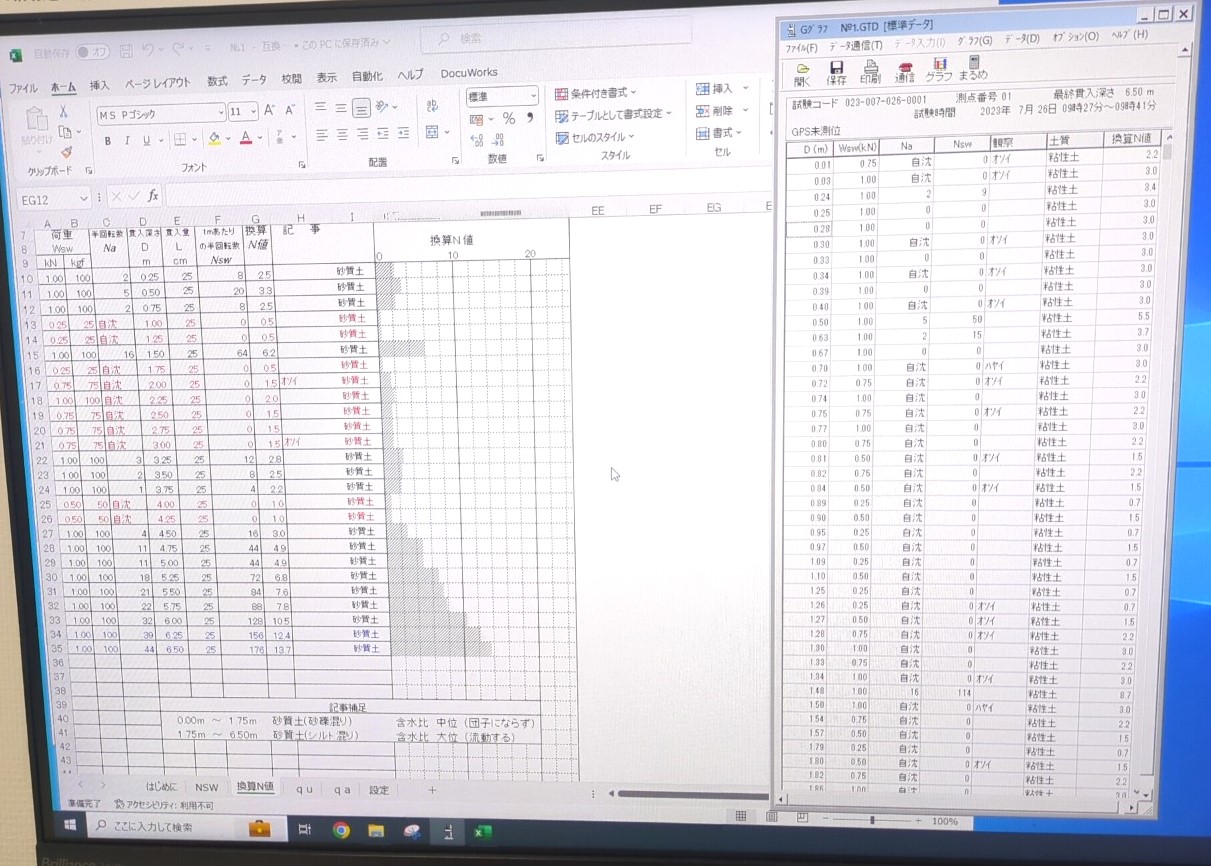
Task: Click the fill color bucket swatch
Action: [x=214, y=139]
